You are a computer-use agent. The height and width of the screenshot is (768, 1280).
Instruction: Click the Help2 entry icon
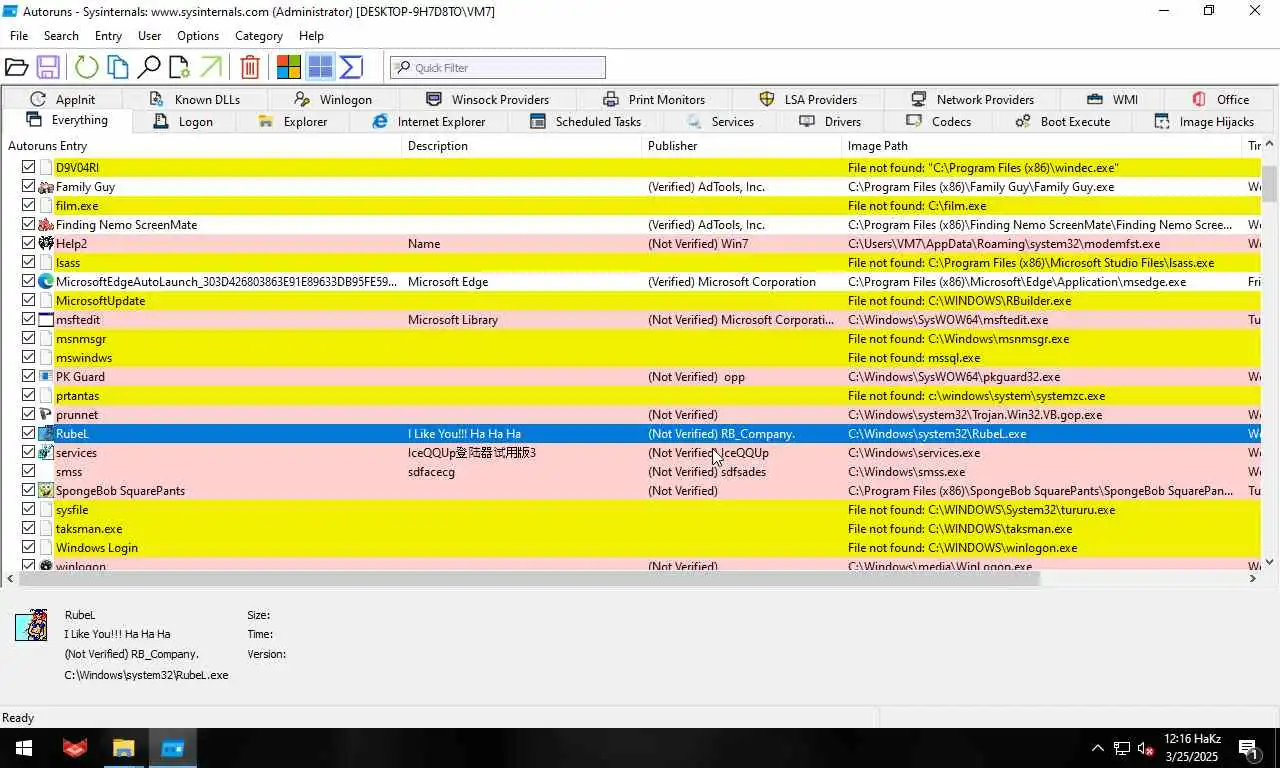coord(46,243)
